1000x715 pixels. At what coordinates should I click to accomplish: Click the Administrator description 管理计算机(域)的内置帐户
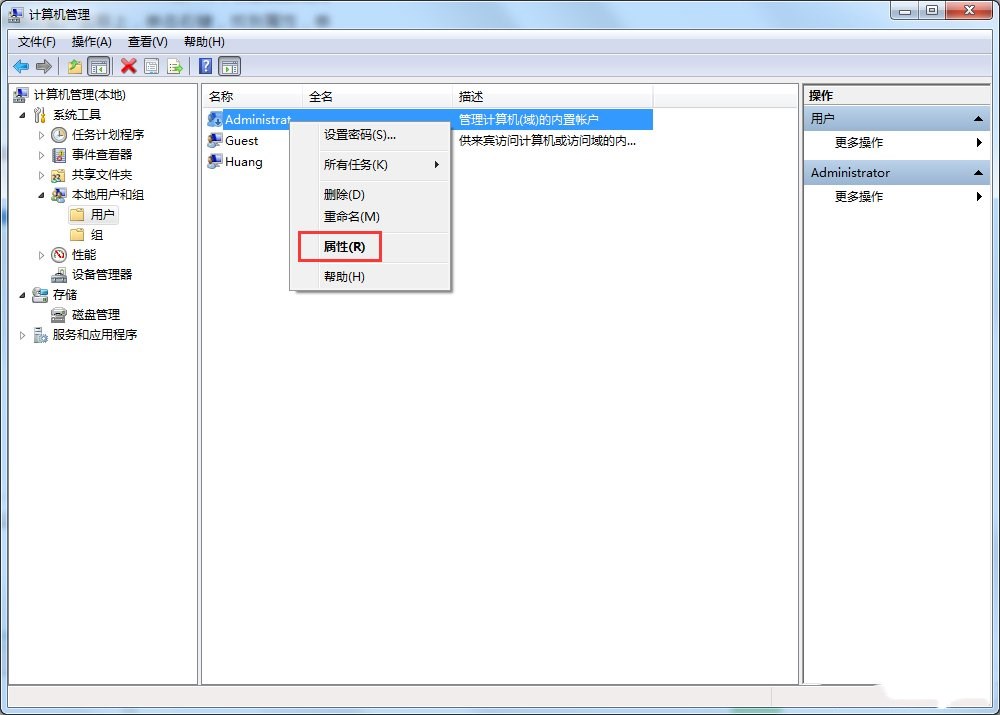(x=529, y=119)
